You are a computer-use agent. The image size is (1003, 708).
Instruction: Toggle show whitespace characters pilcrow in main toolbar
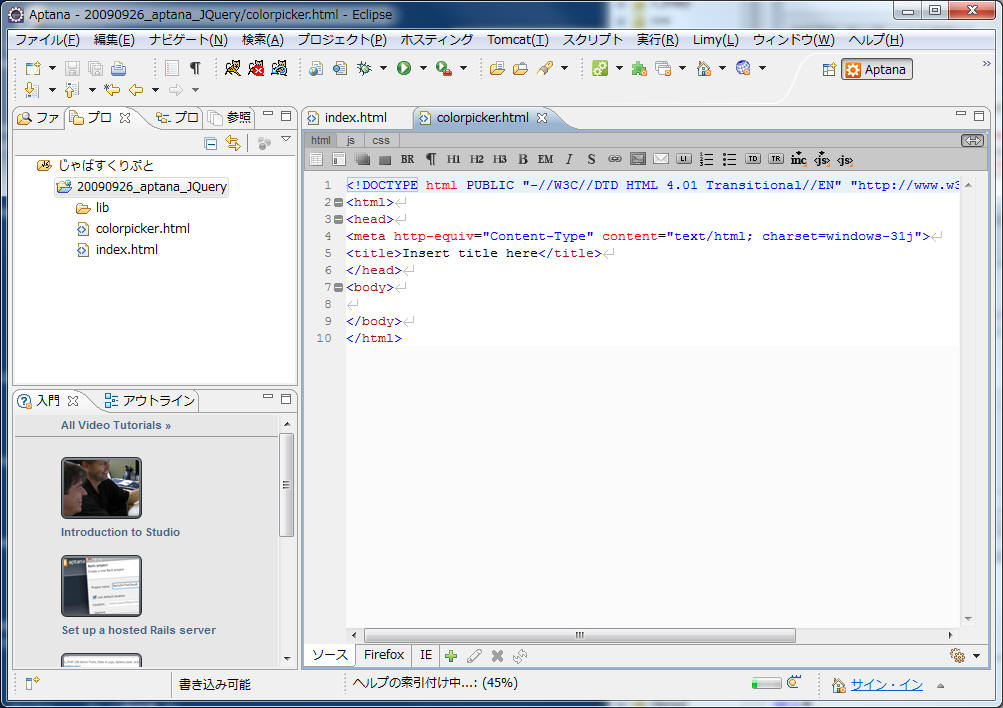coord(195,68)
